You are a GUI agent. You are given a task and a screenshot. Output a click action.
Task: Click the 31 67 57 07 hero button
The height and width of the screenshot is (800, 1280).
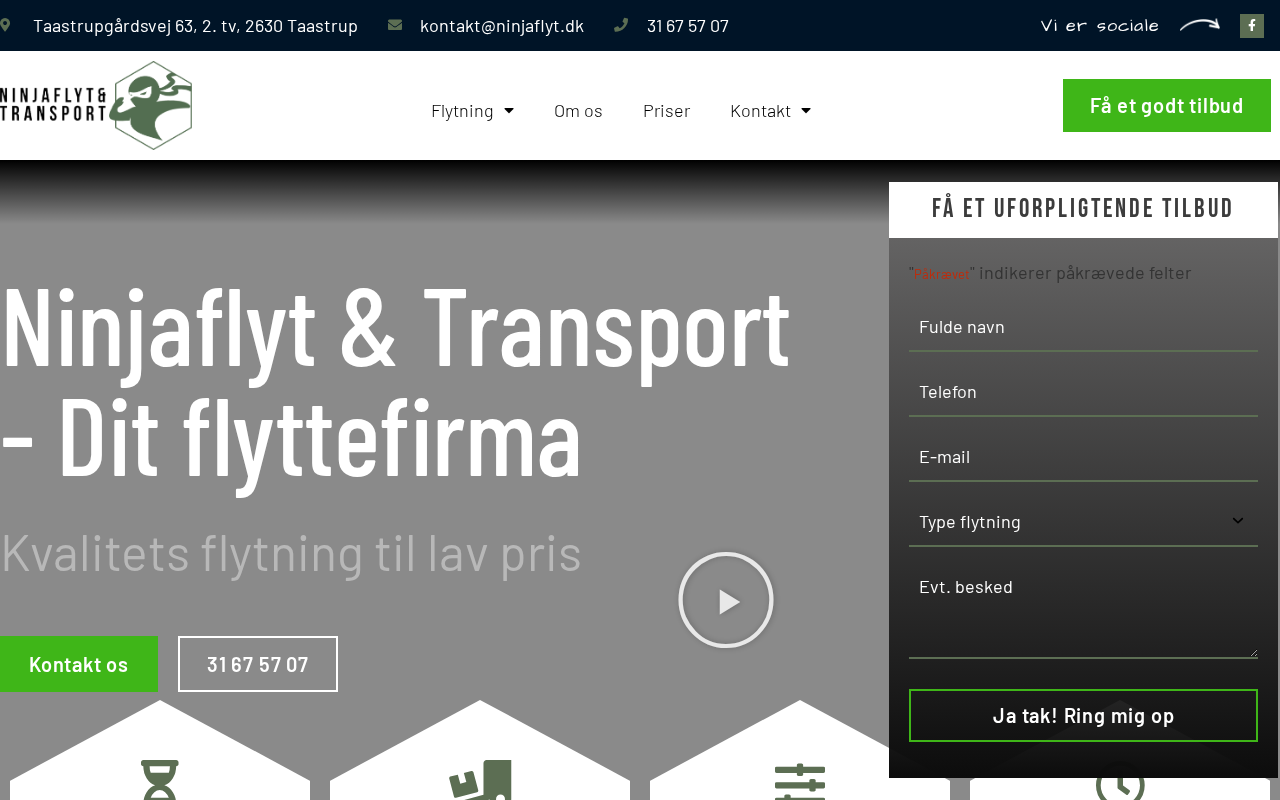258,664
